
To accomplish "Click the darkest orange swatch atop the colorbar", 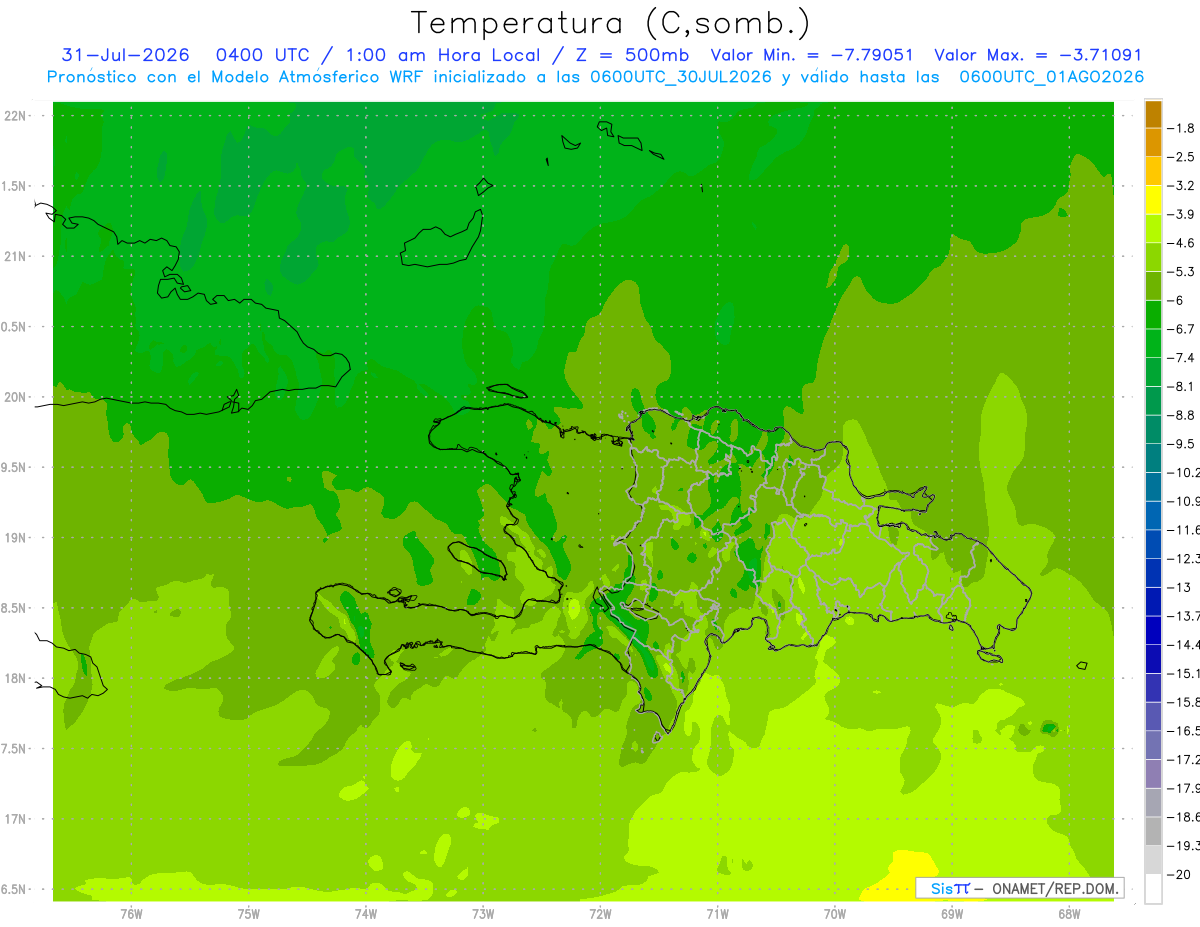I will click(x=1153, y=114).
